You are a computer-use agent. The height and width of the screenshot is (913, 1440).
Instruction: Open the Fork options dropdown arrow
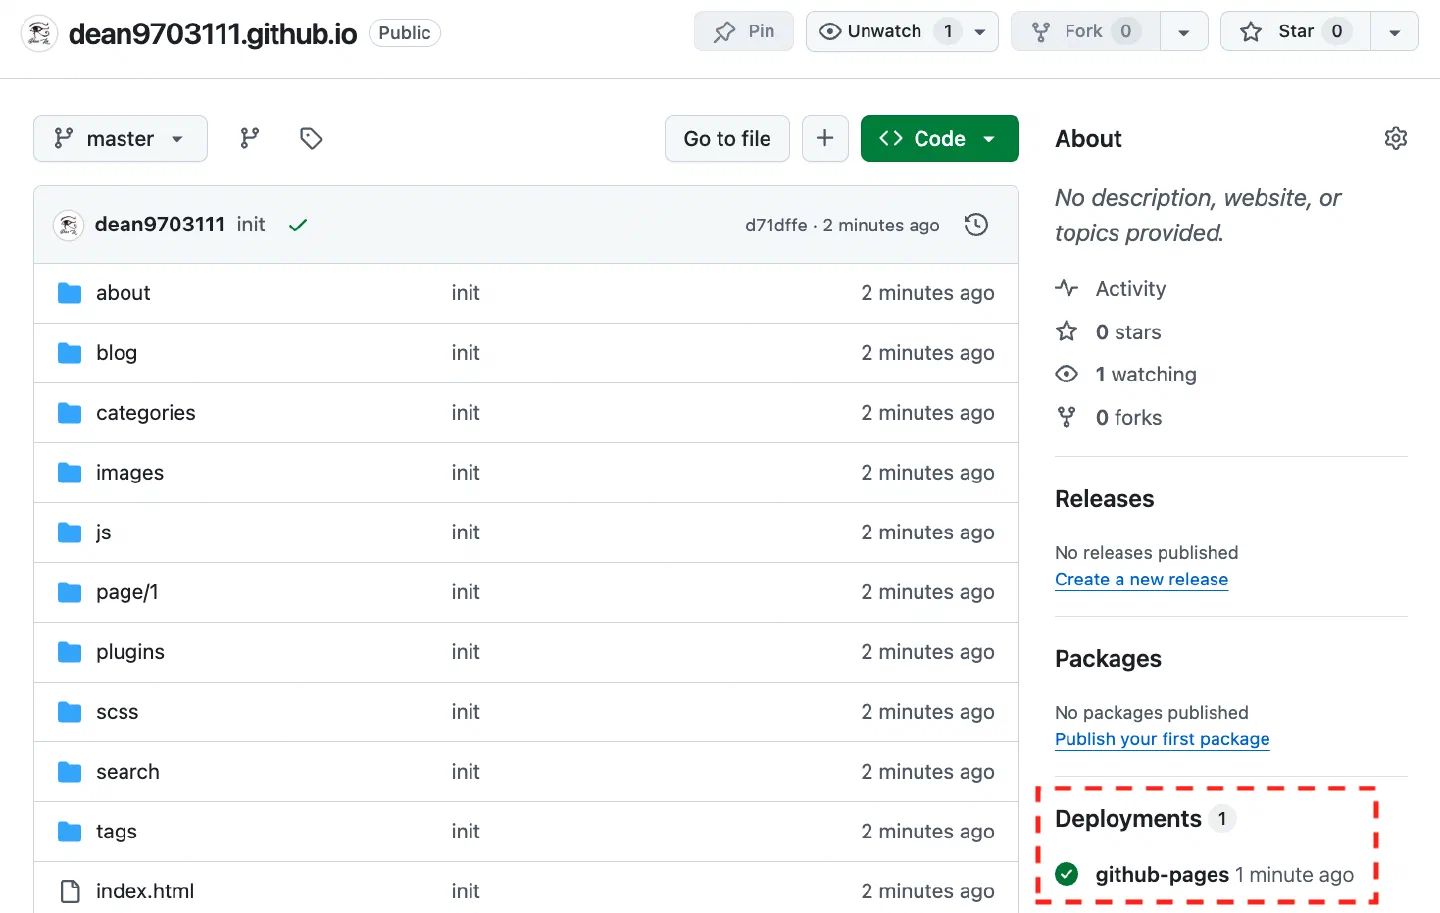click(1184, 31)
